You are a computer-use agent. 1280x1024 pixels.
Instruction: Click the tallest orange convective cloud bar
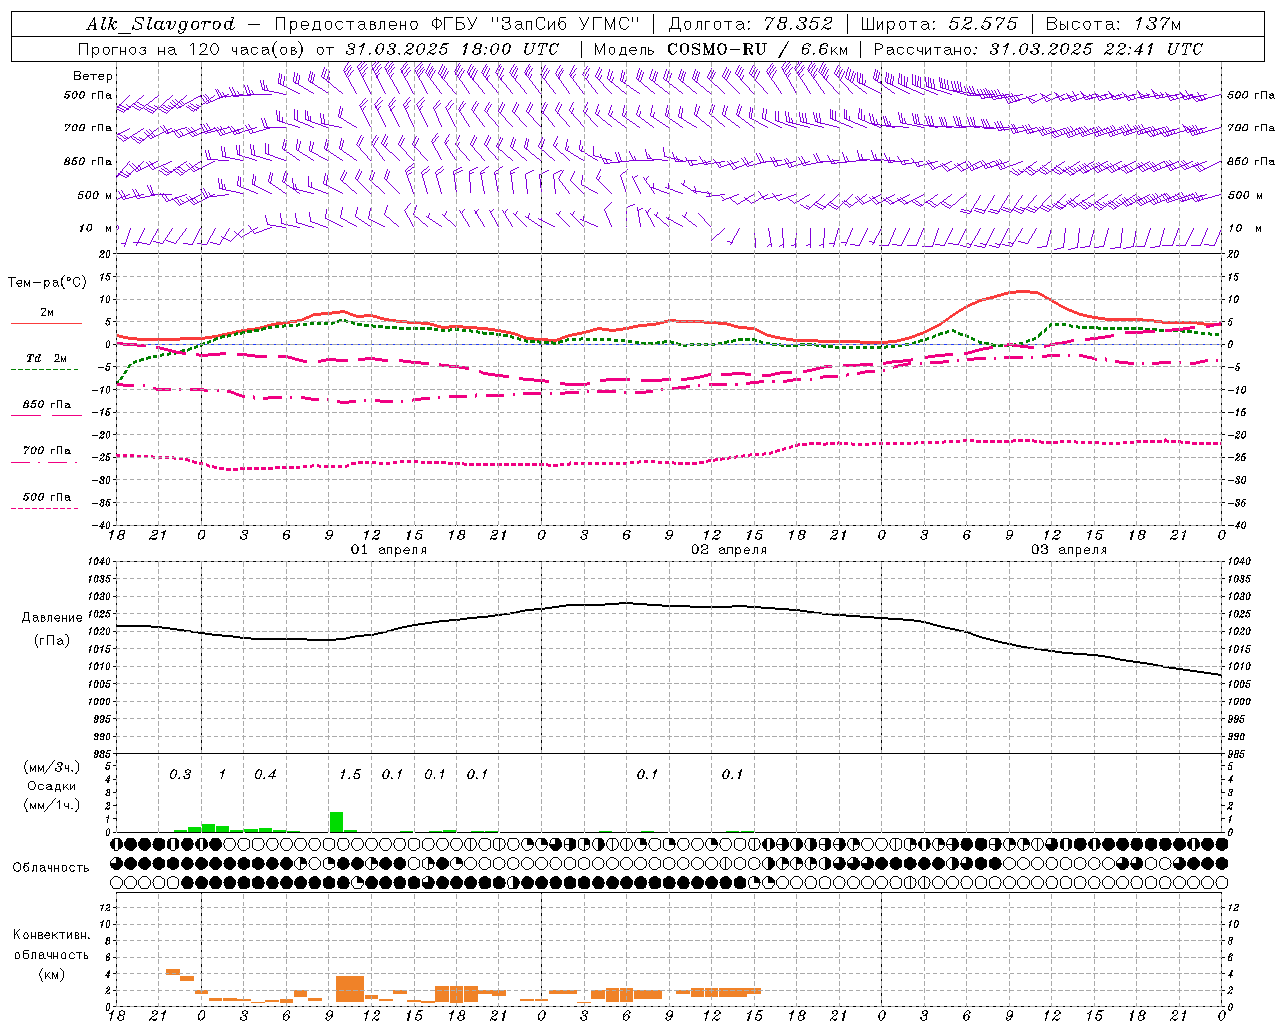pos(350,989)
